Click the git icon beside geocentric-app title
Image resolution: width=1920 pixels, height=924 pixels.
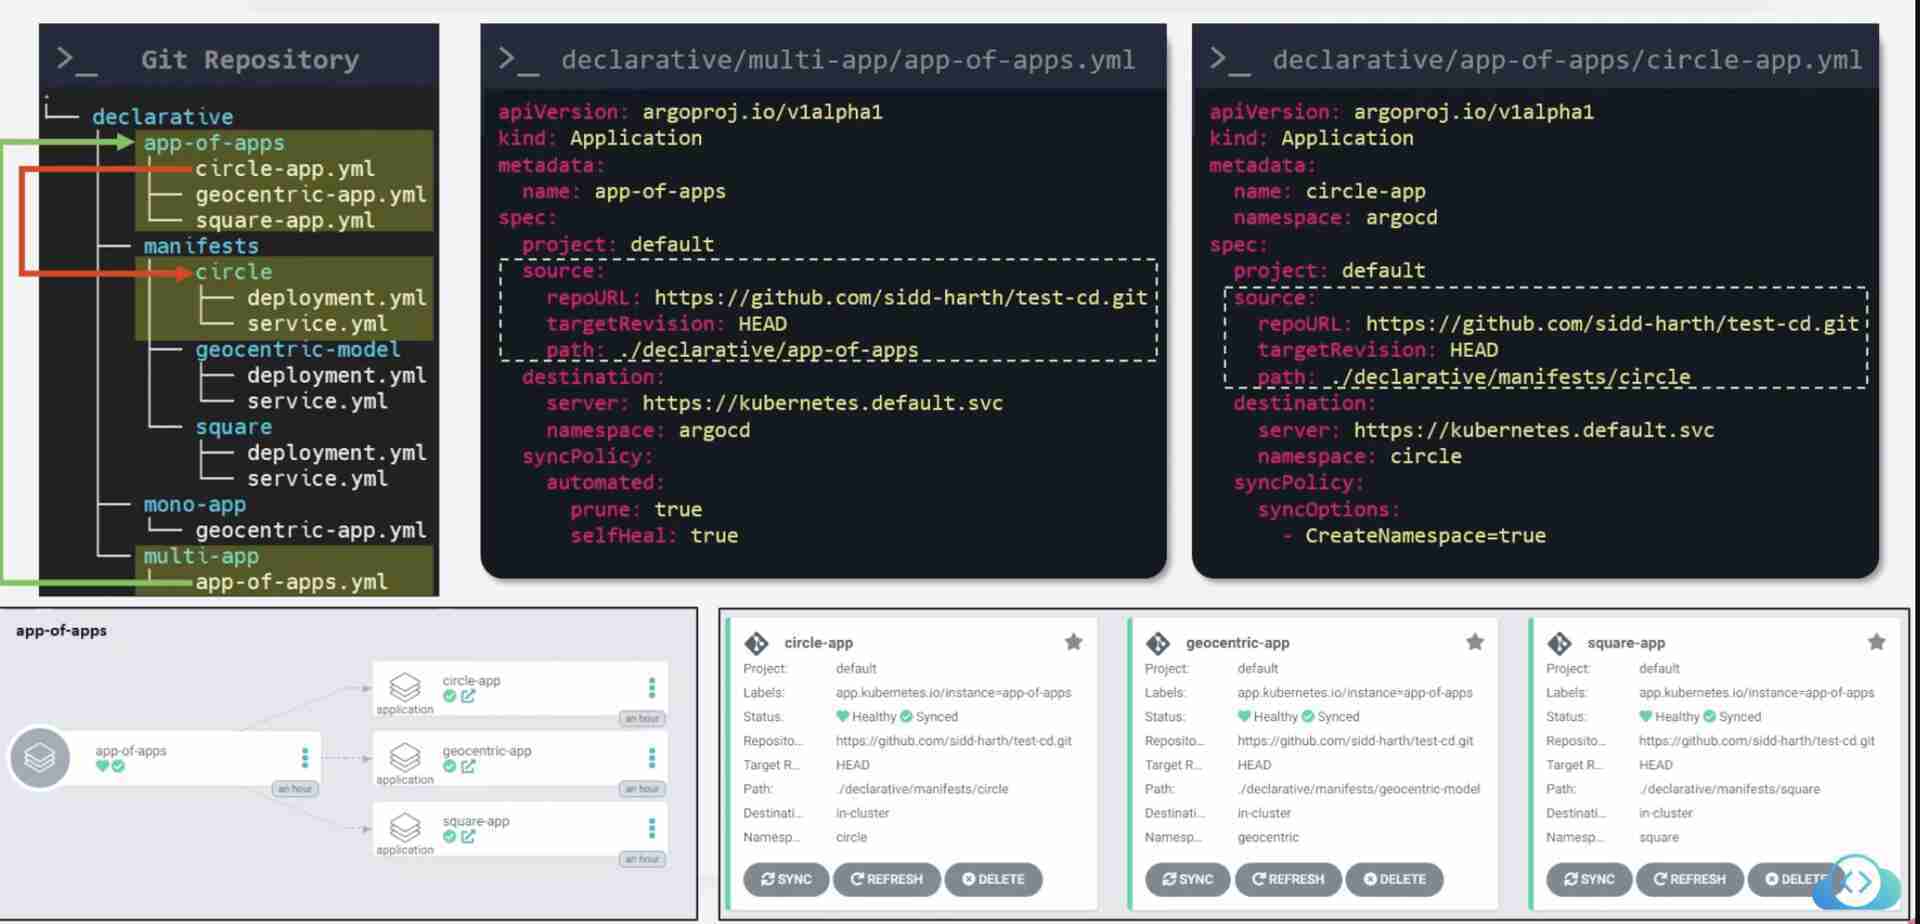pyautogui.click(x=1158, y=643)
